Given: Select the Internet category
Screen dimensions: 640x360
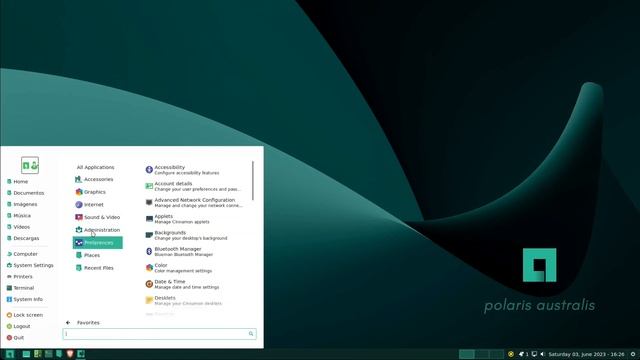Looking at the screenshot, I should click(89, 204).
